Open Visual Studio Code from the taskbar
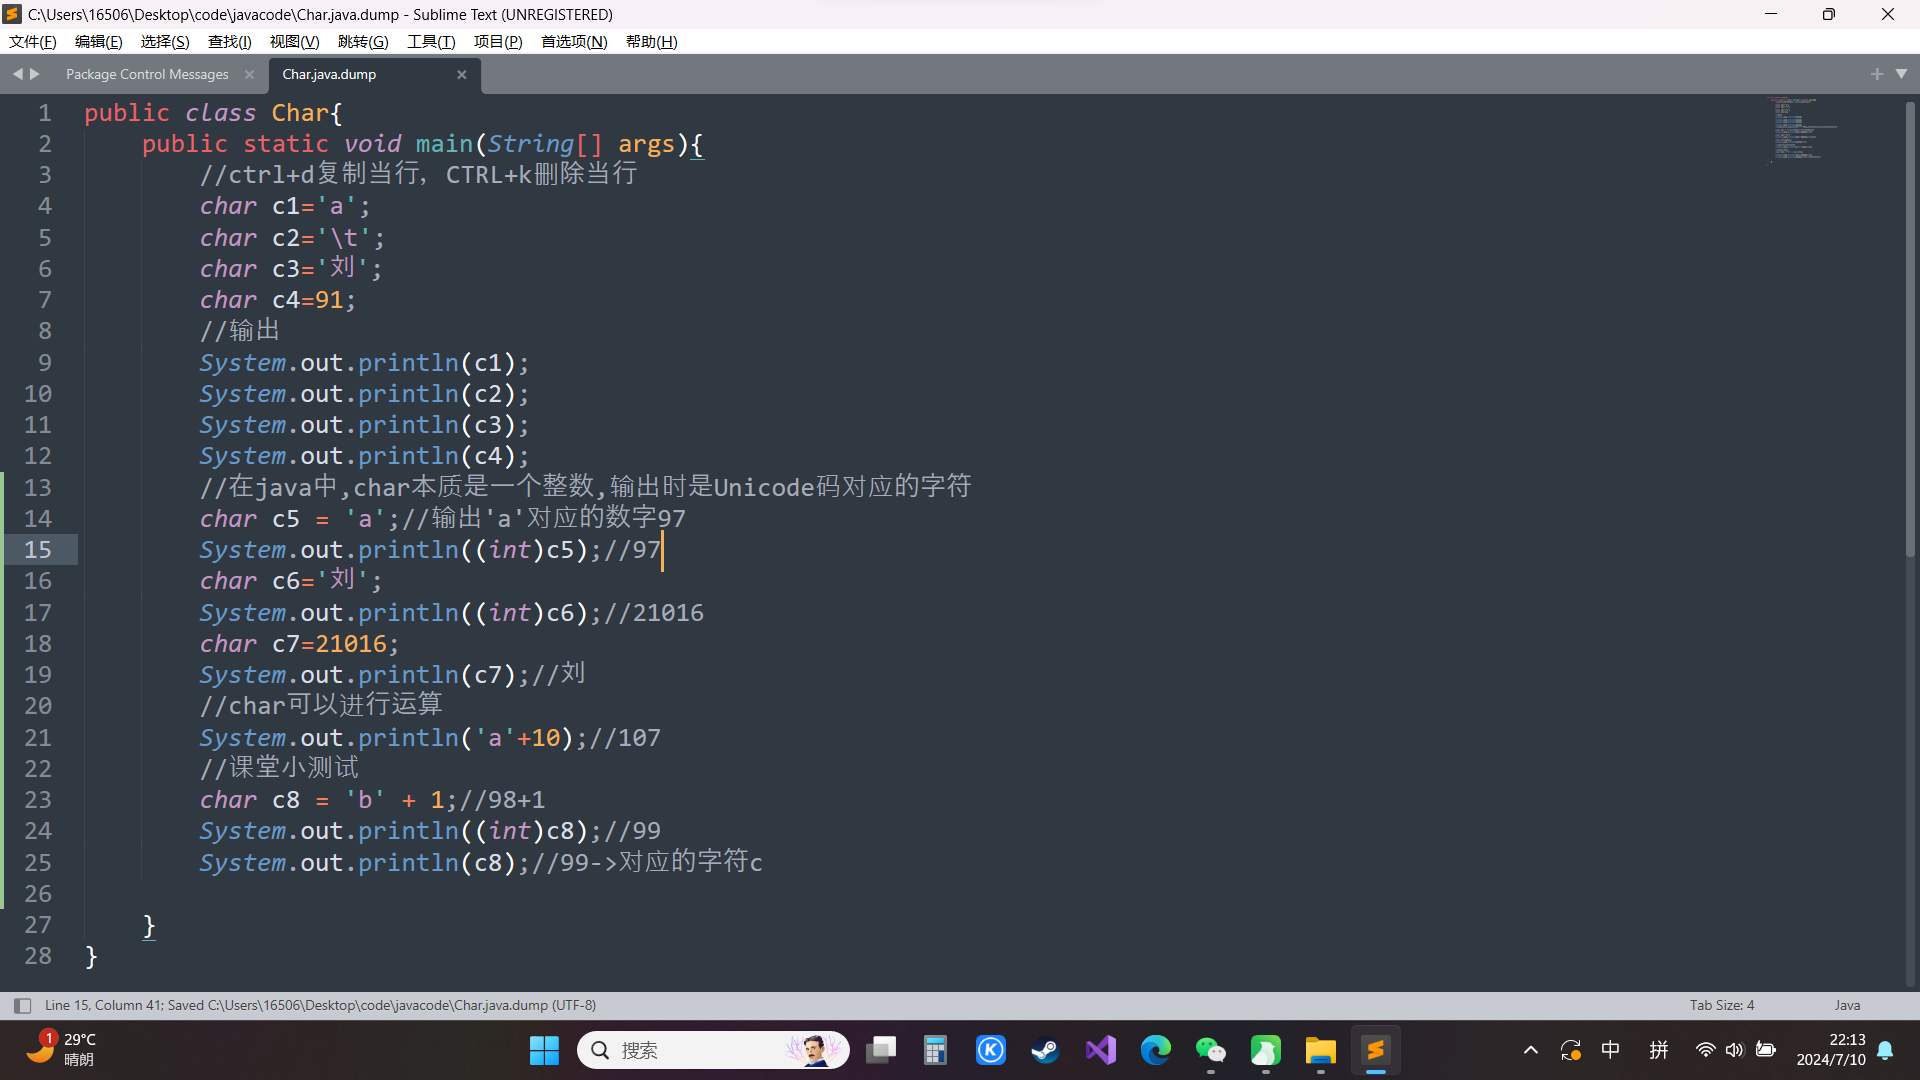Image resolution: width=1920 pixels, height=1080 pixels. [x=1099, y=1050]
